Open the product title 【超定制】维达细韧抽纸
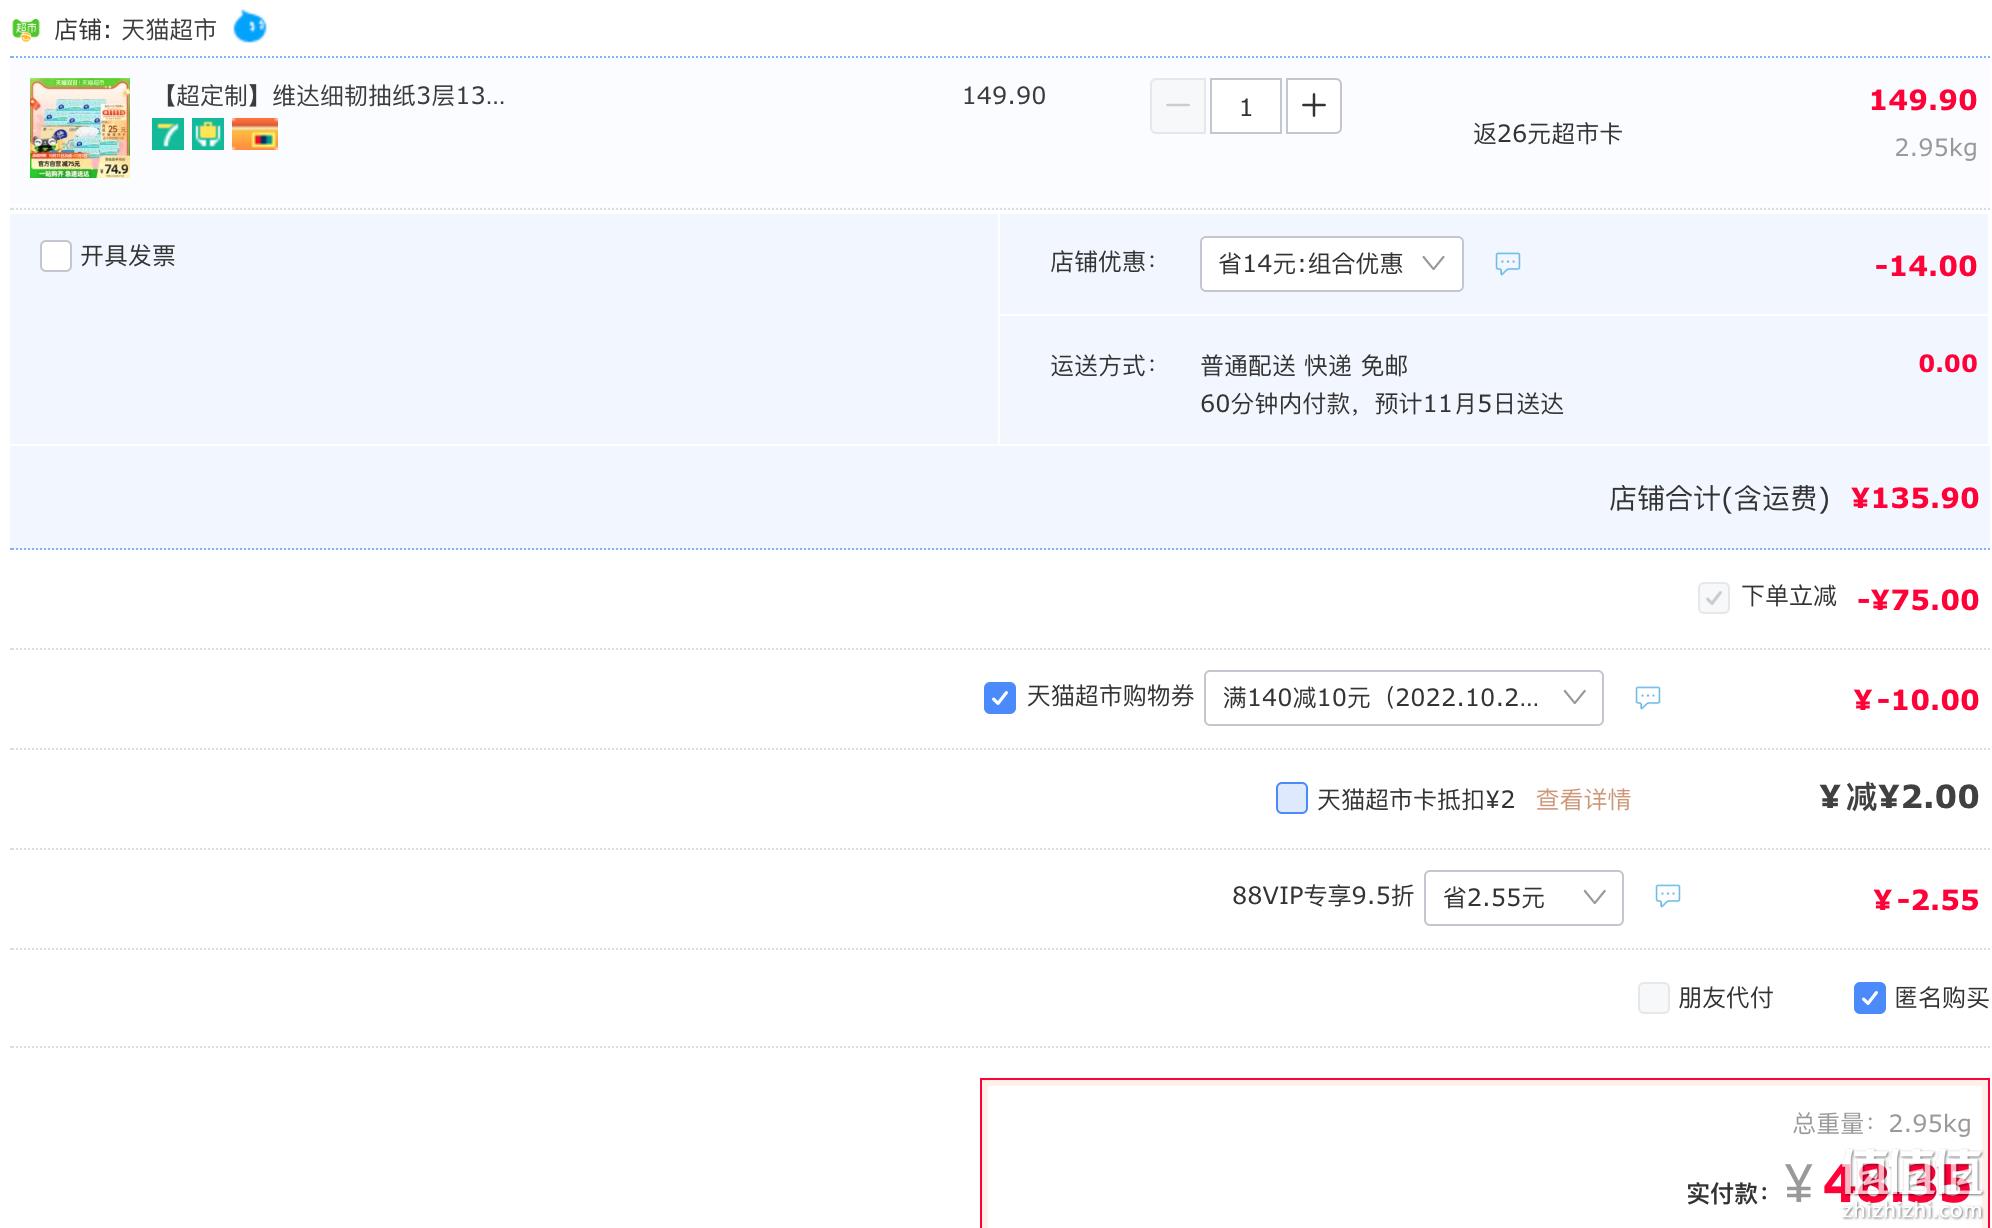 click(333, 96)
